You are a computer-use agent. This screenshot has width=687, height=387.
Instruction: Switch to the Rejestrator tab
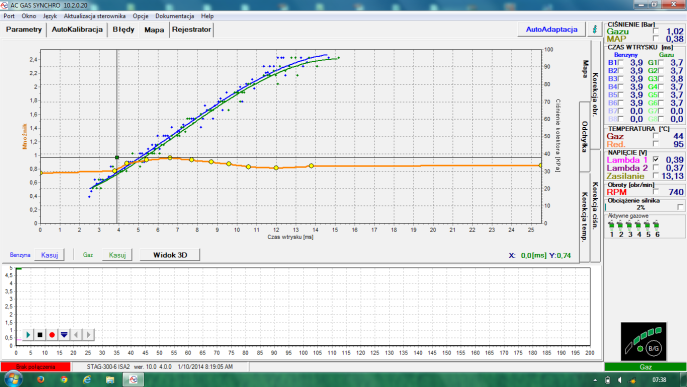[191, 29]
